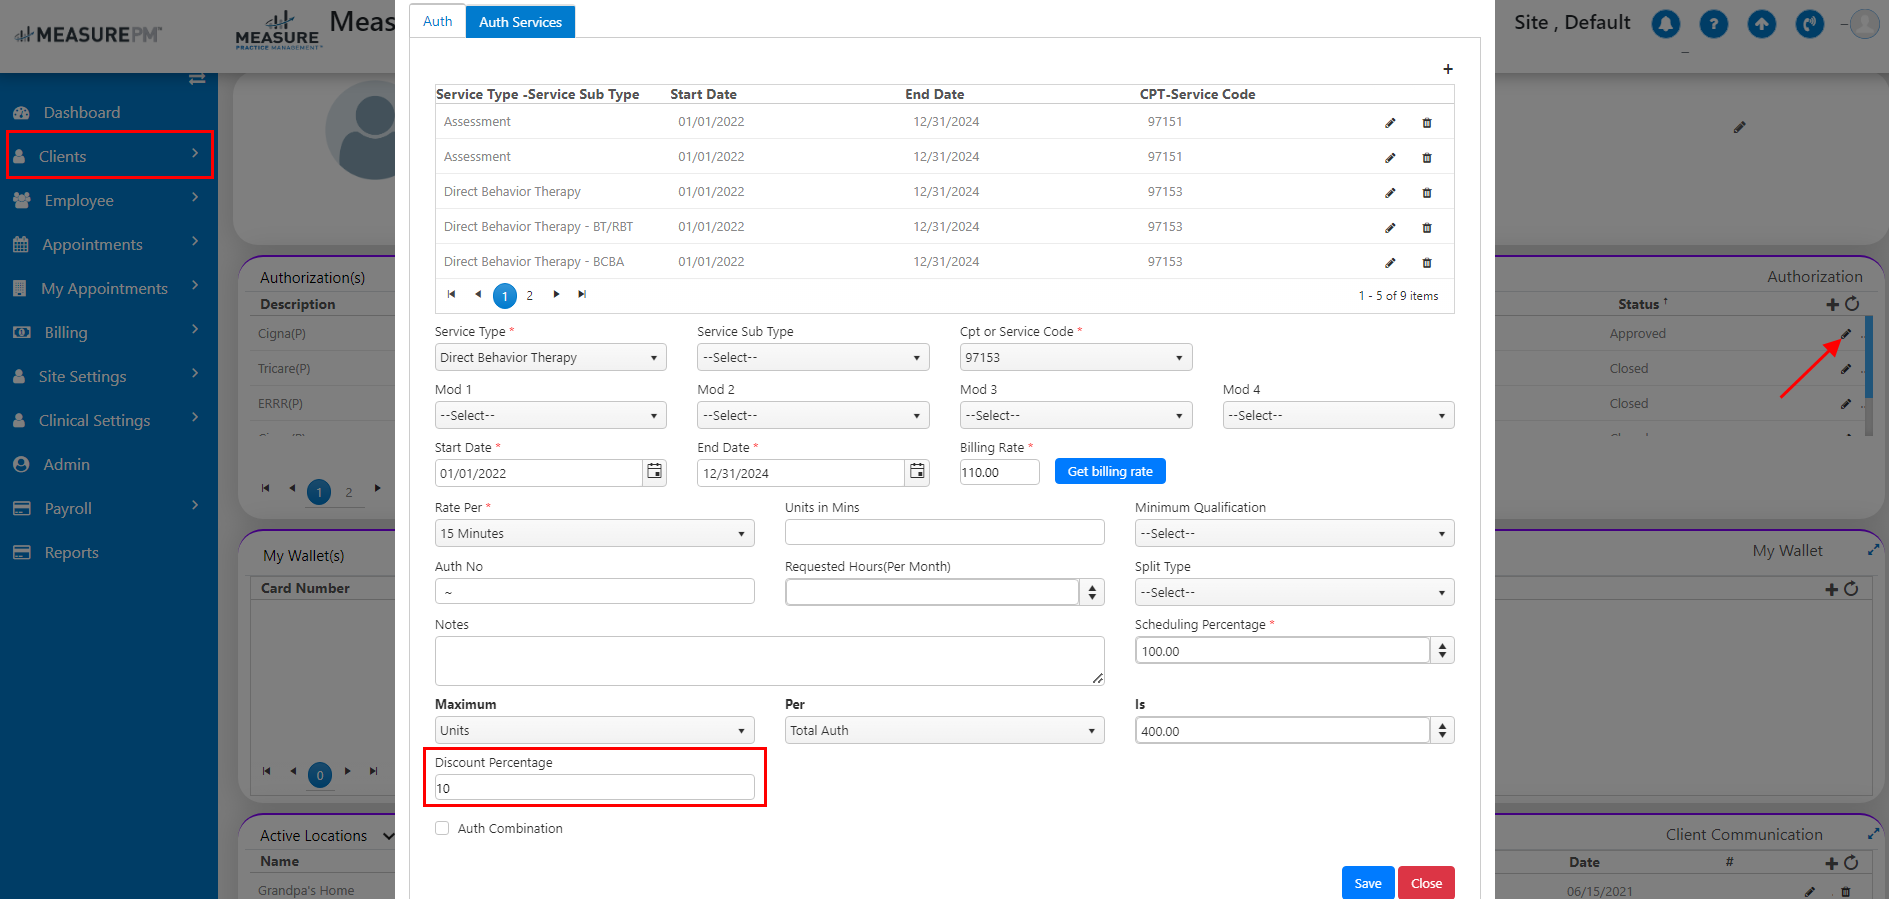Open Dashboard in the sidebar
The height and width of the screenshot is (899, 1889).
pyautogui.click(x=81, y=112)
